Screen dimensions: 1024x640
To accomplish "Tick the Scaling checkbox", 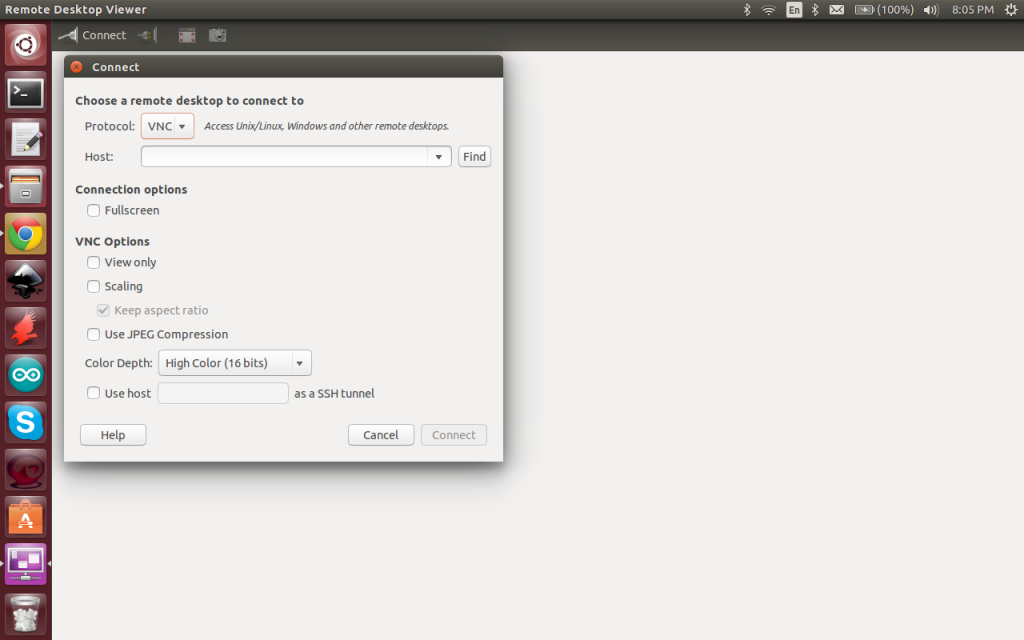I will [94, 287].
